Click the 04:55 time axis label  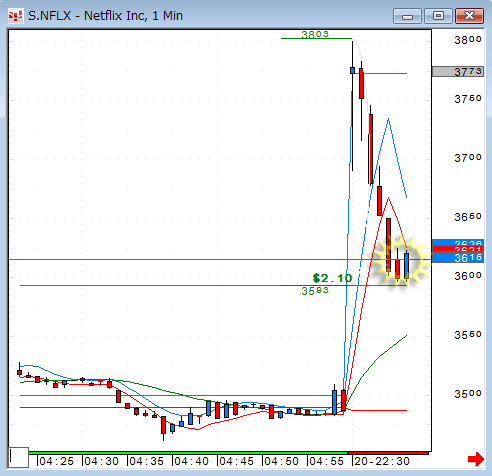(x=326, y=461)
